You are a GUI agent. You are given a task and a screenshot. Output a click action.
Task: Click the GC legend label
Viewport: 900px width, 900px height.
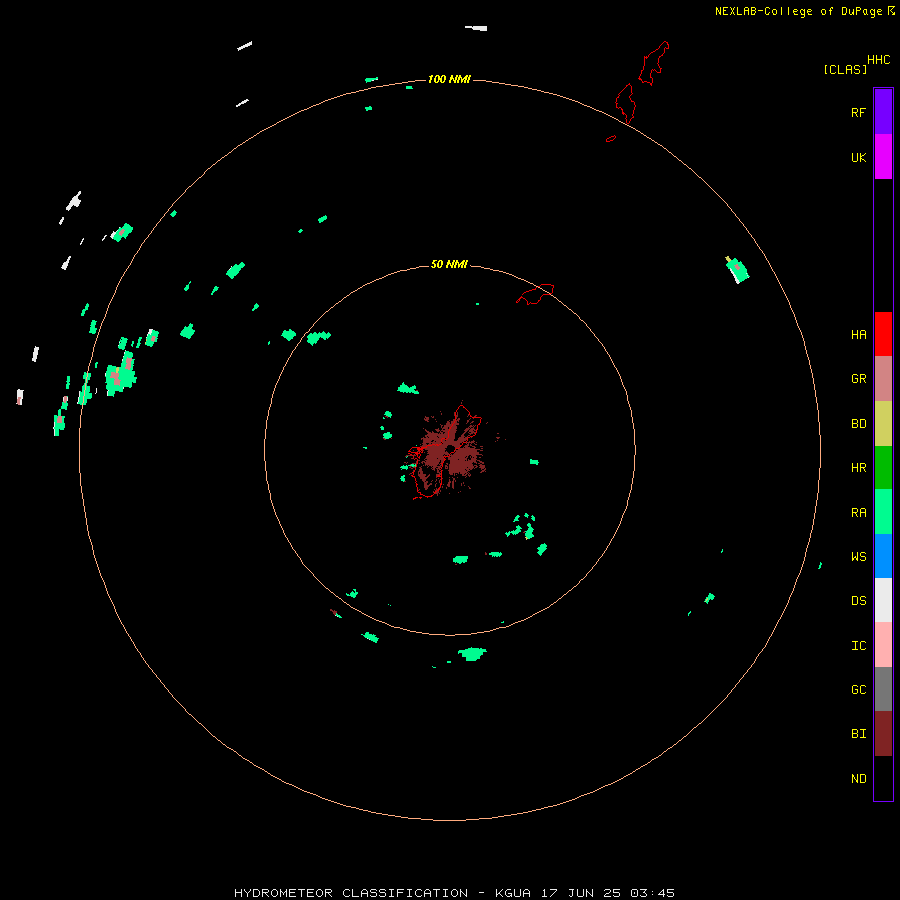[x=858, y=690]
